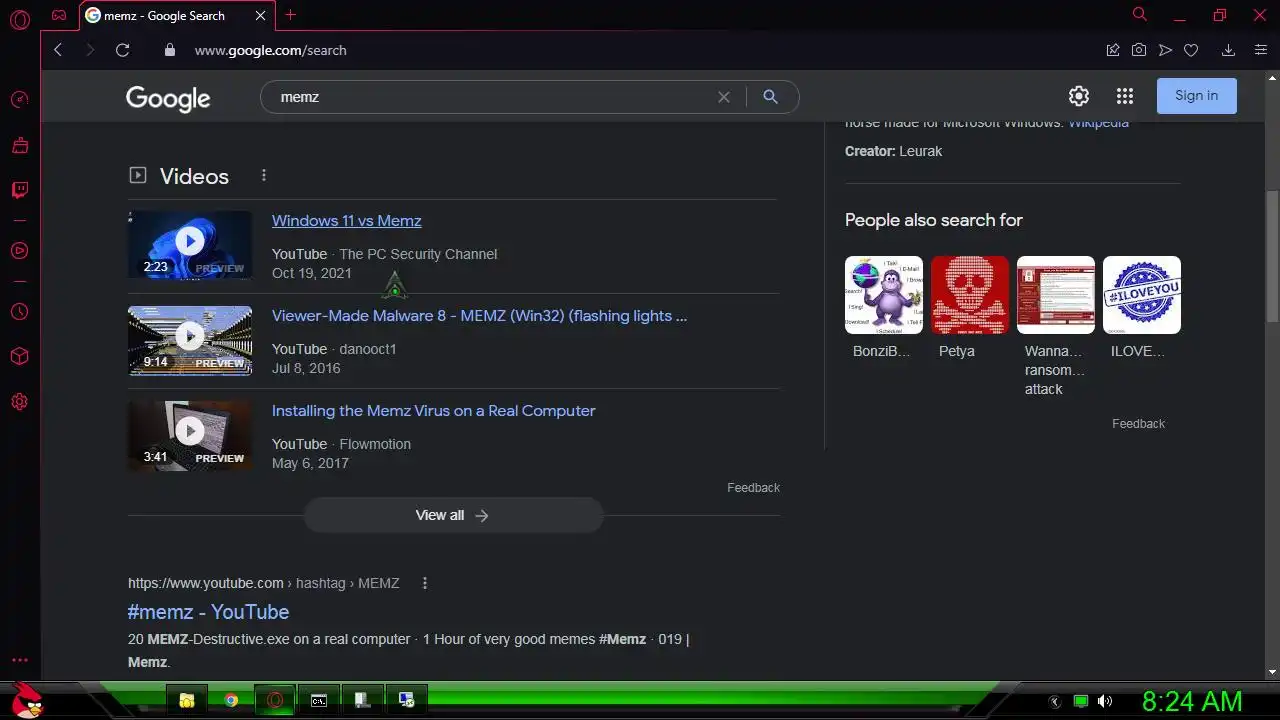The height and width of the screenshot is (720, 1280).
Task: Click the Google logo
Action: 168,98
